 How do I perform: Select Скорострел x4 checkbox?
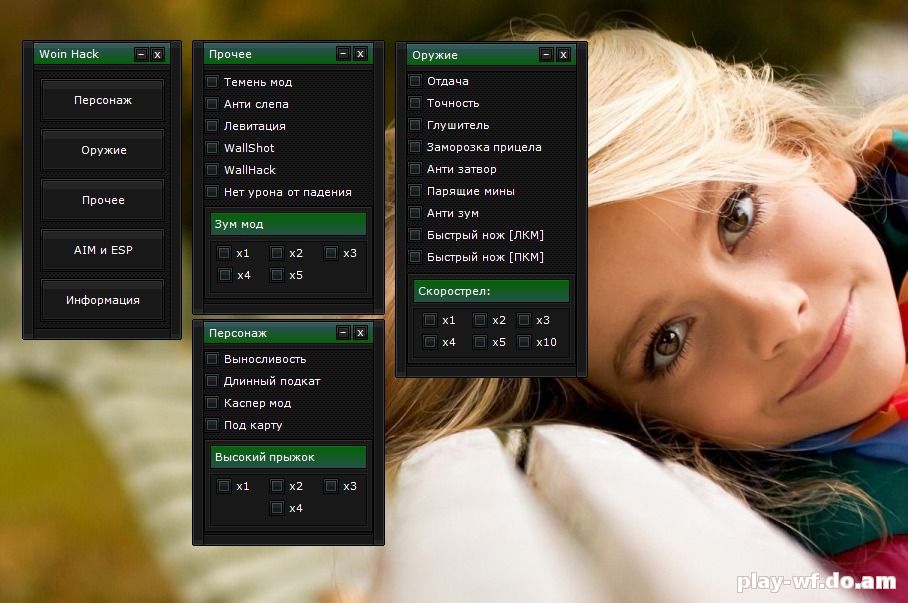(430, 342)
